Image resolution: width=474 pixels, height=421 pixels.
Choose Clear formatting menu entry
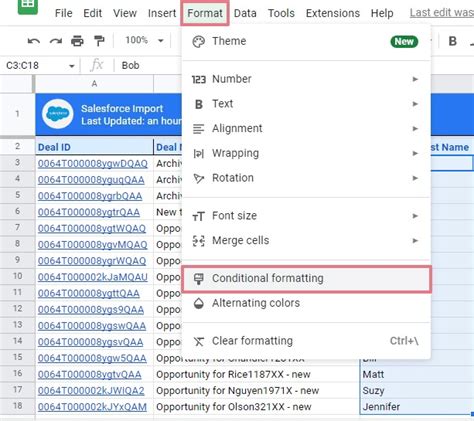coord(306,341)
